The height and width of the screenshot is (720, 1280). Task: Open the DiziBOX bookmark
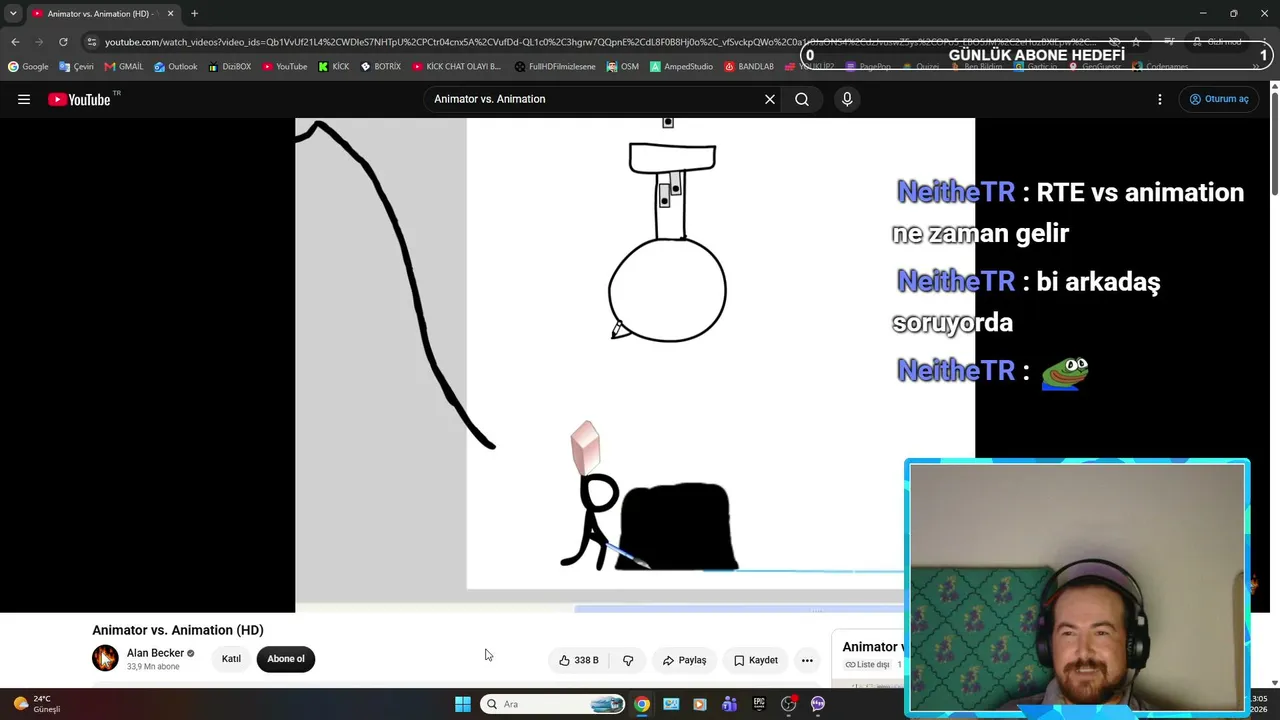tap(230, 67)
